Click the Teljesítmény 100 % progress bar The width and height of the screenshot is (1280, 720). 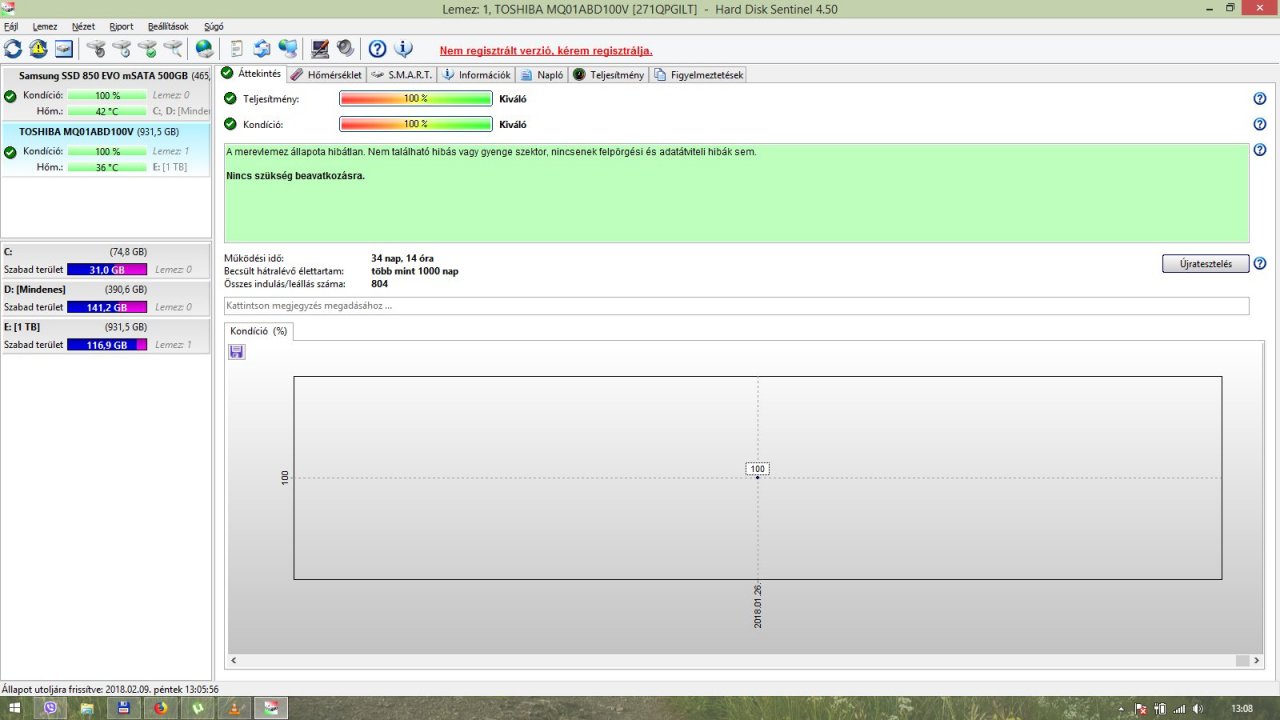(x=416, y=99)
